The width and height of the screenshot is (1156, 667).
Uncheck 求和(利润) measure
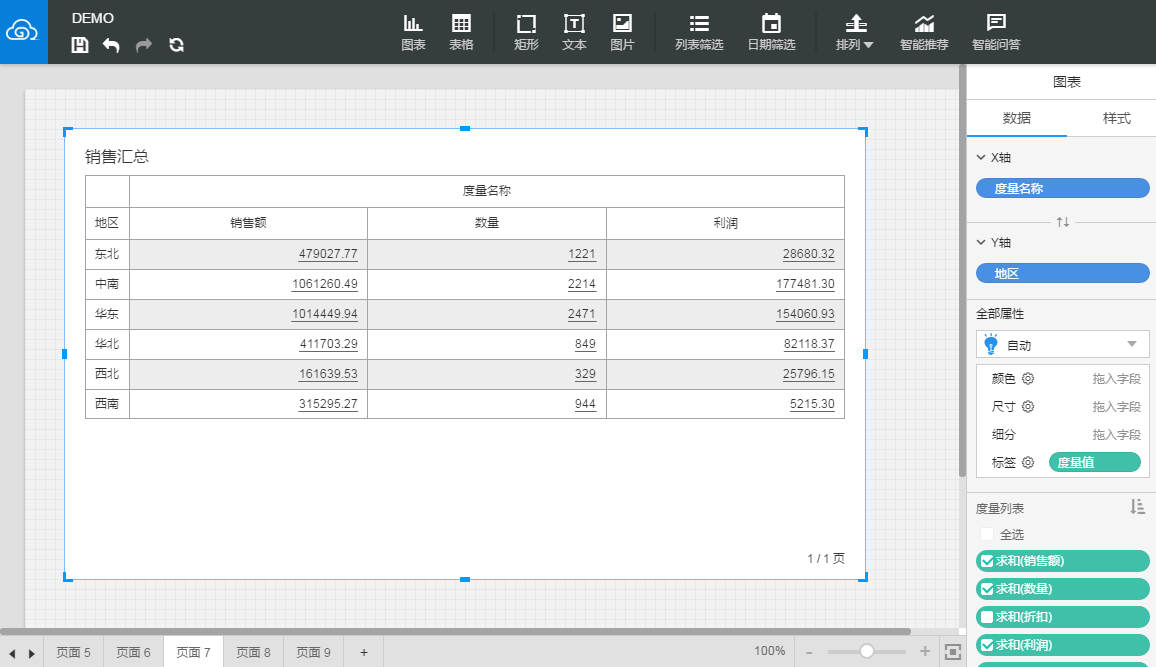pos(987,645)
